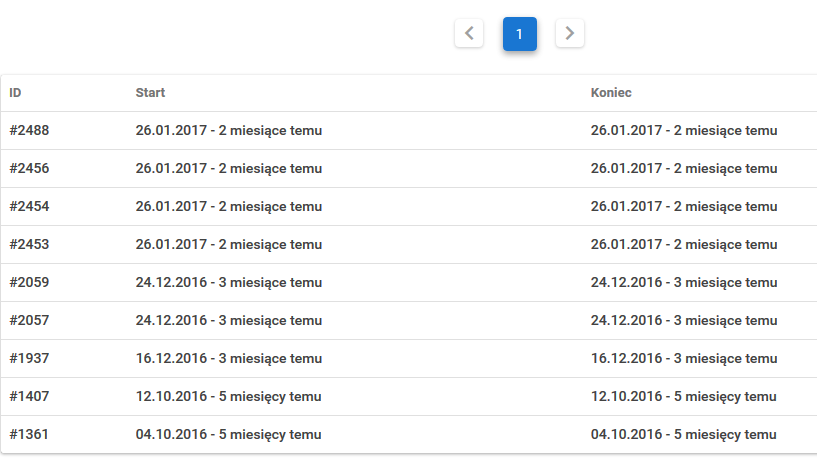Click Koniec date of row #1407
Image resolution: width=817 pixels, height=464 pixels.
684,397
